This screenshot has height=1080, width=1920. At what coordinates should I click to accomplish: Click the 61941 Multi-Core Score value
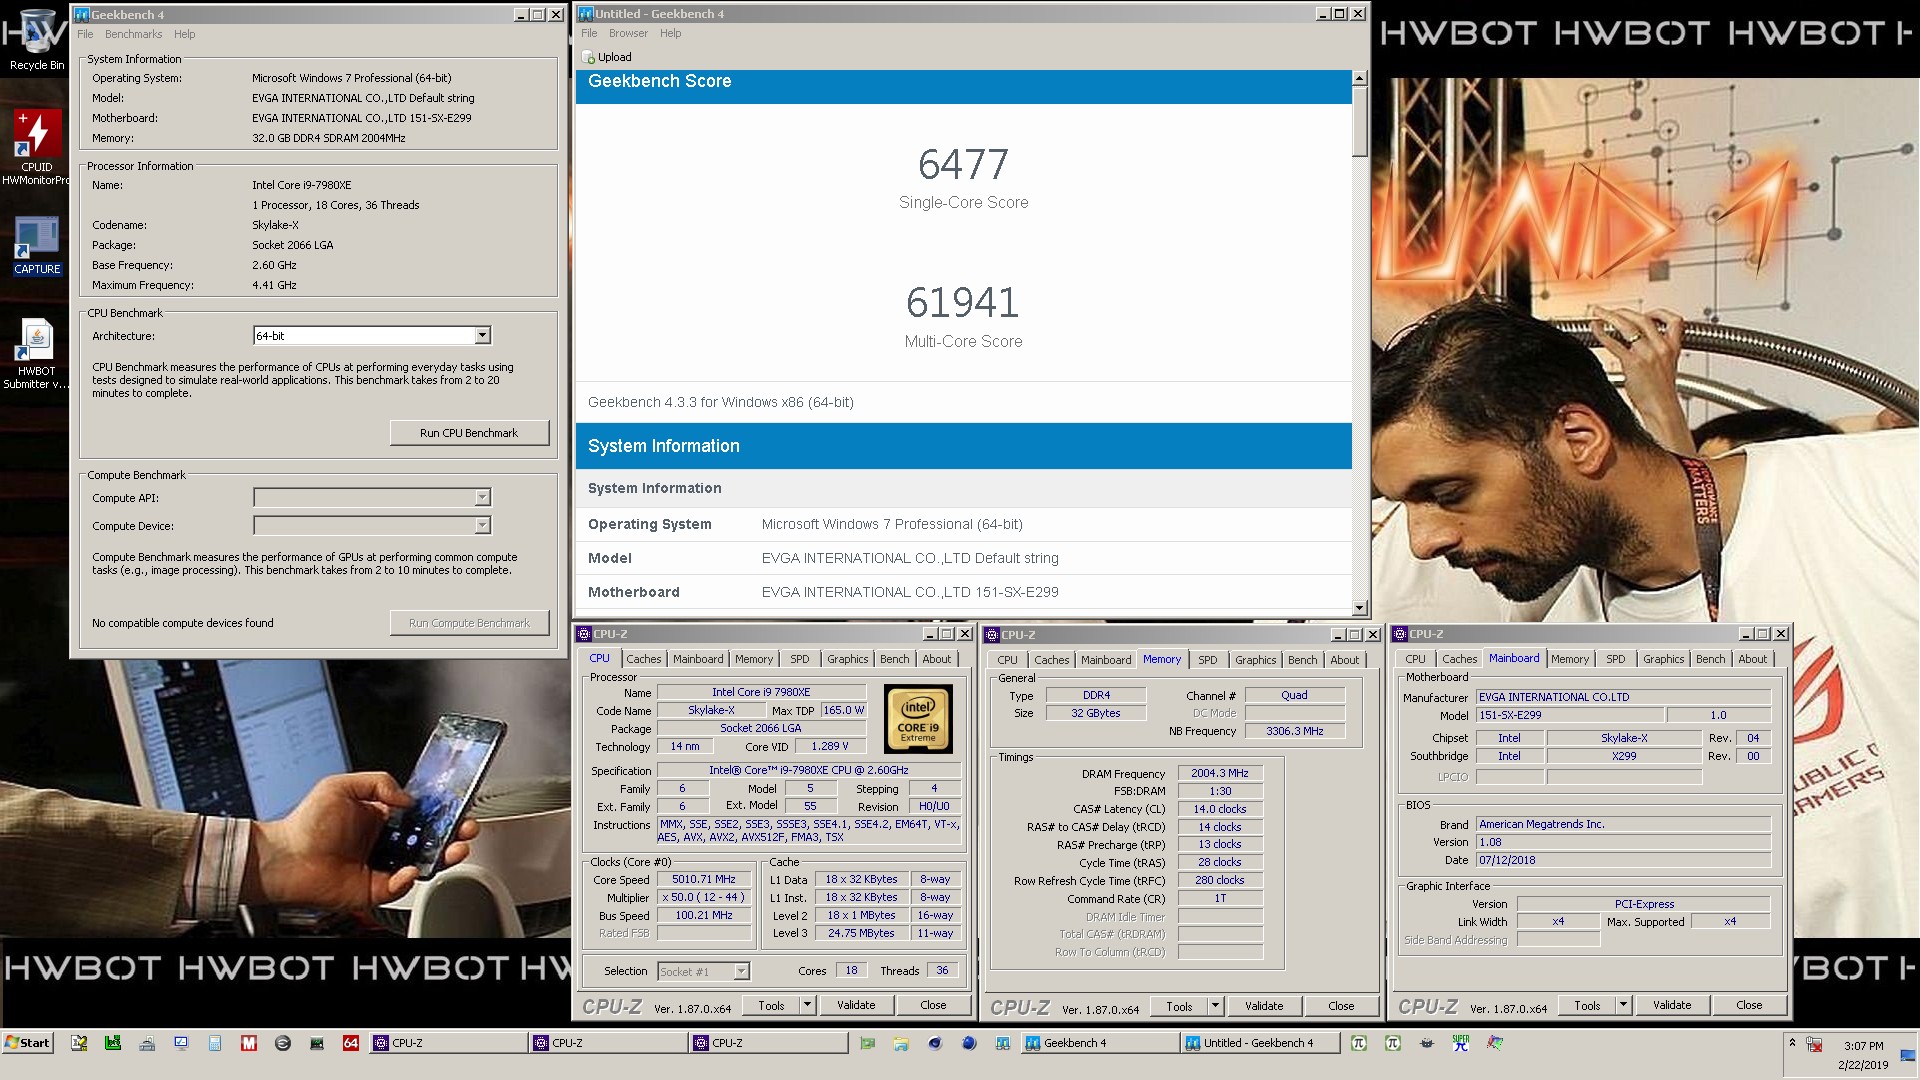962,302
